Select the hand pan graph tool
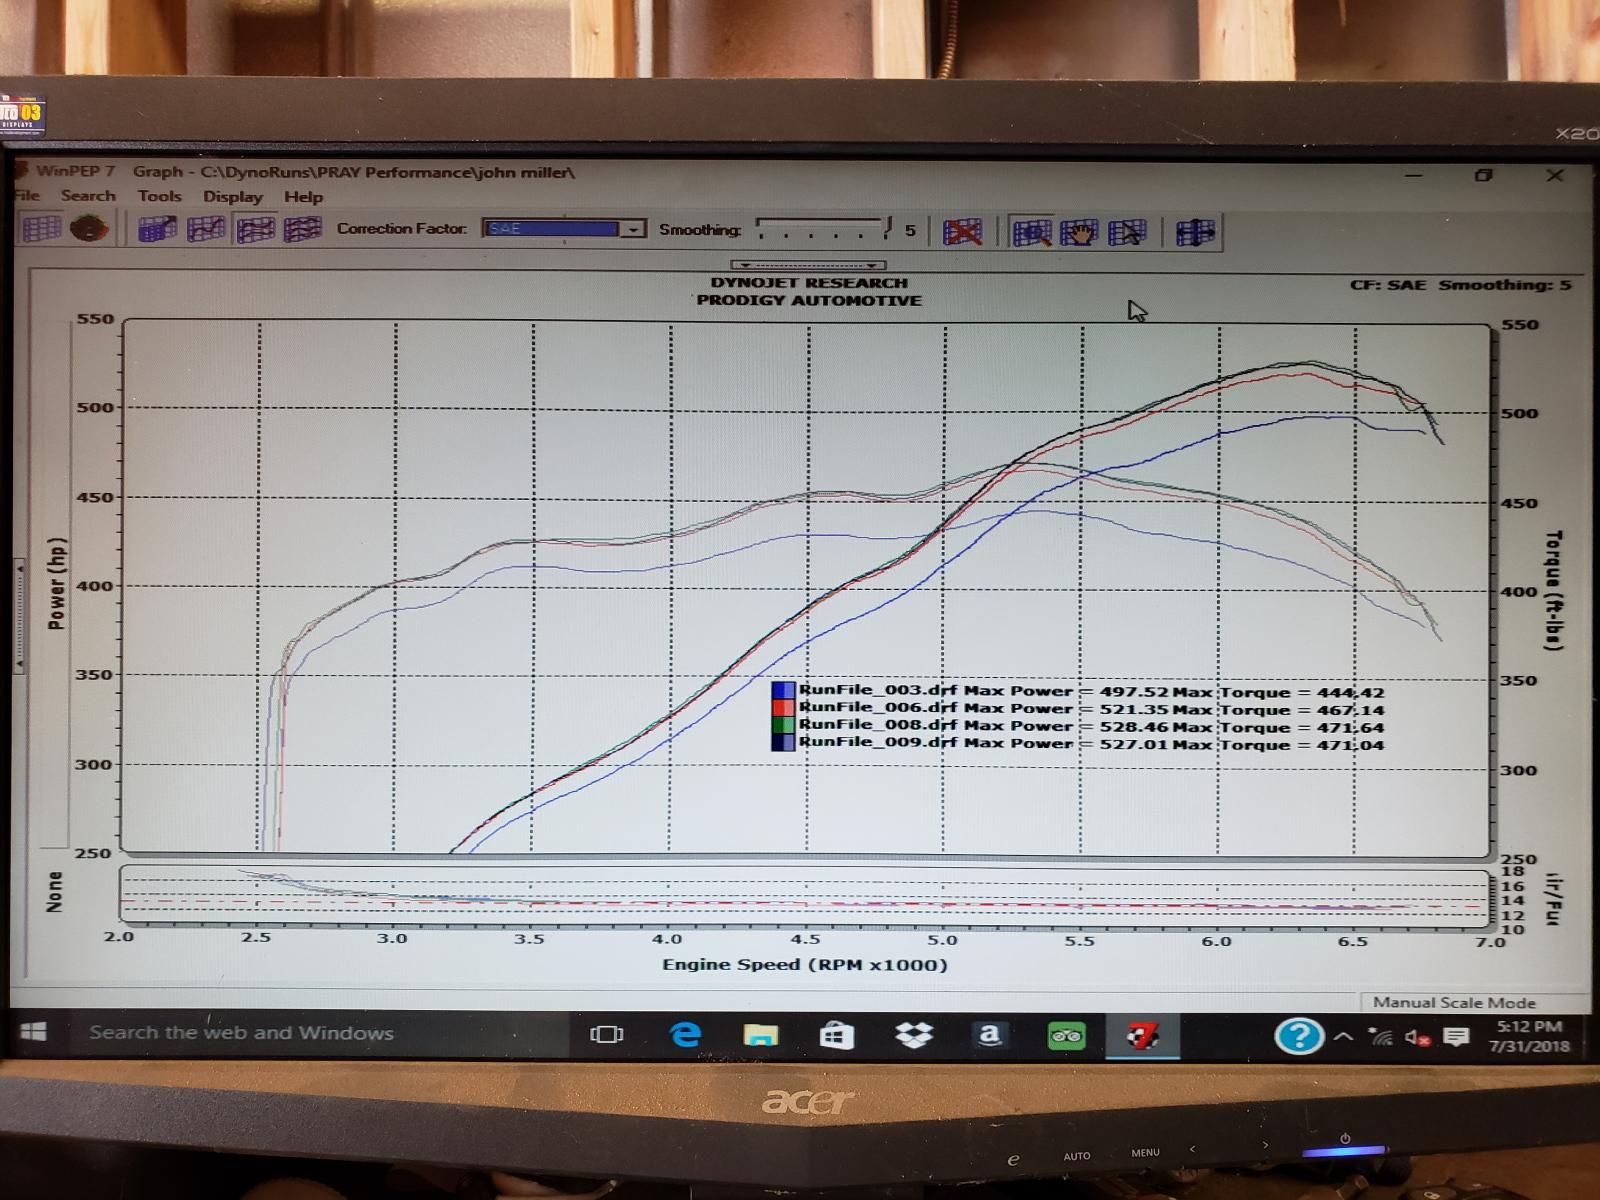Viewport: 1600px width, 1200px height. pos(1079,232)
